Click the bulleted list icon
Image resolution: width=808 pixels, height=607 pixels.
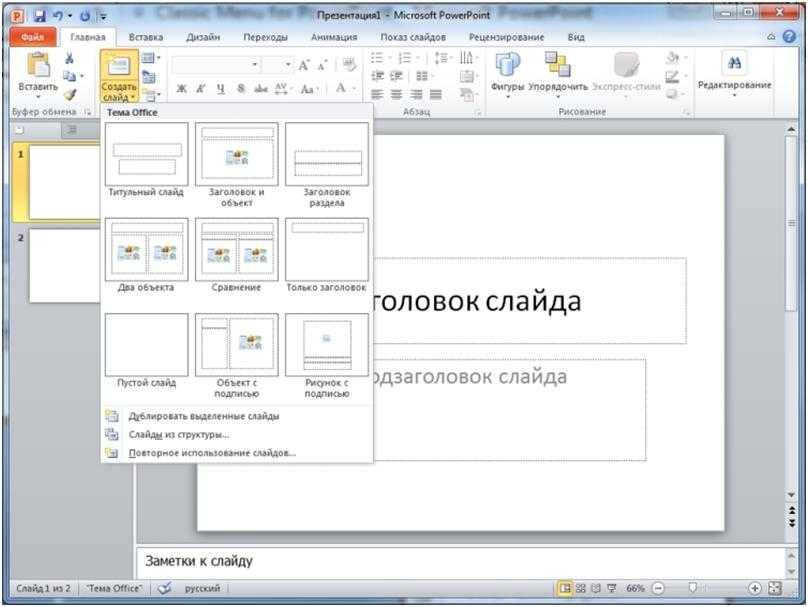pyautogui.click(x=377, y=58)
